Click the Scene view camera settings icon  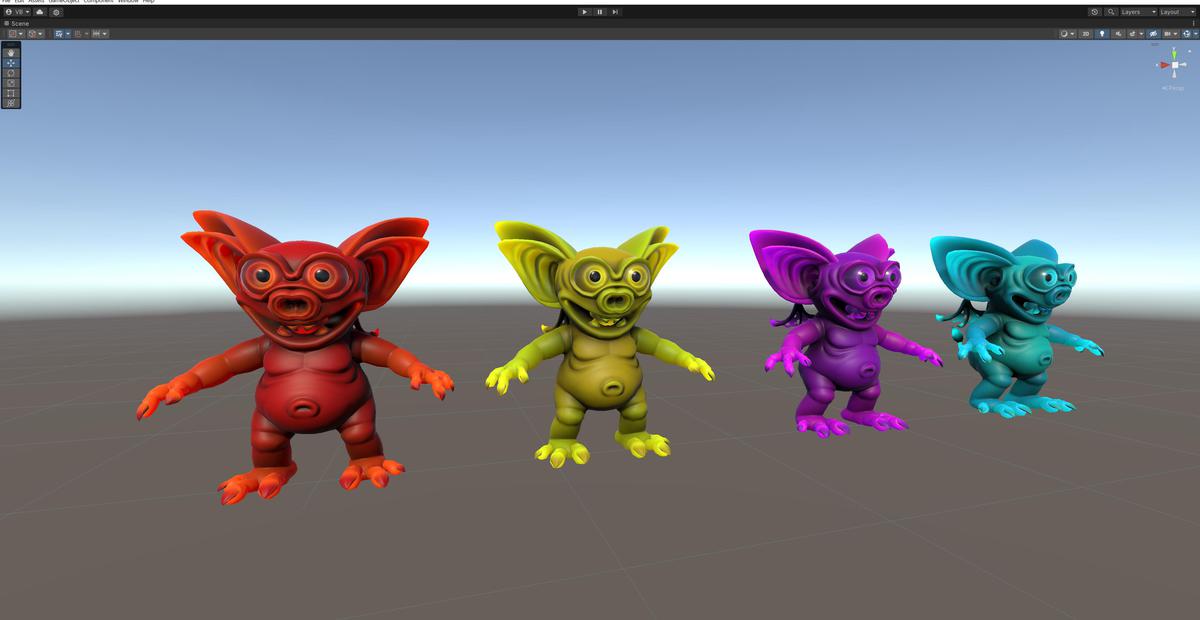click(x=1167, y=34)
